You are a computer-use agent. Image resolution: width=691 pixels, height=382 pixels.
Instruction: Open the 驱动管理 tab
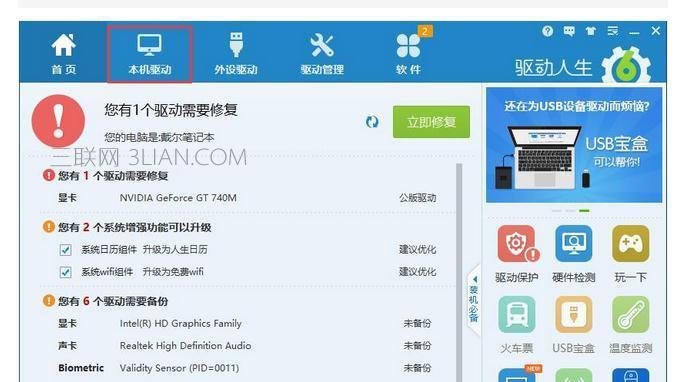pyautogui.click(x=322, y=54)
